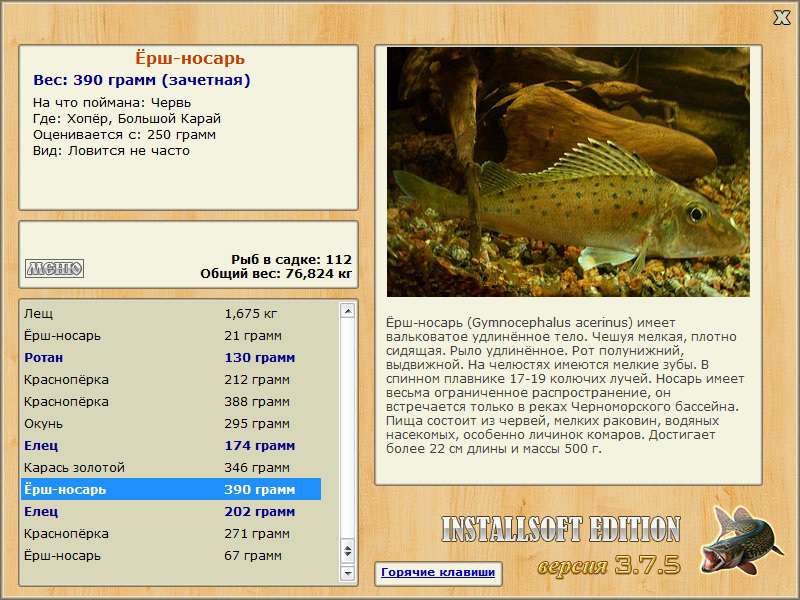Viewport: 800px width, 600px height.
Task: Click the Gymnocephalus acerinus description paragraph
Action: (565, 386)
